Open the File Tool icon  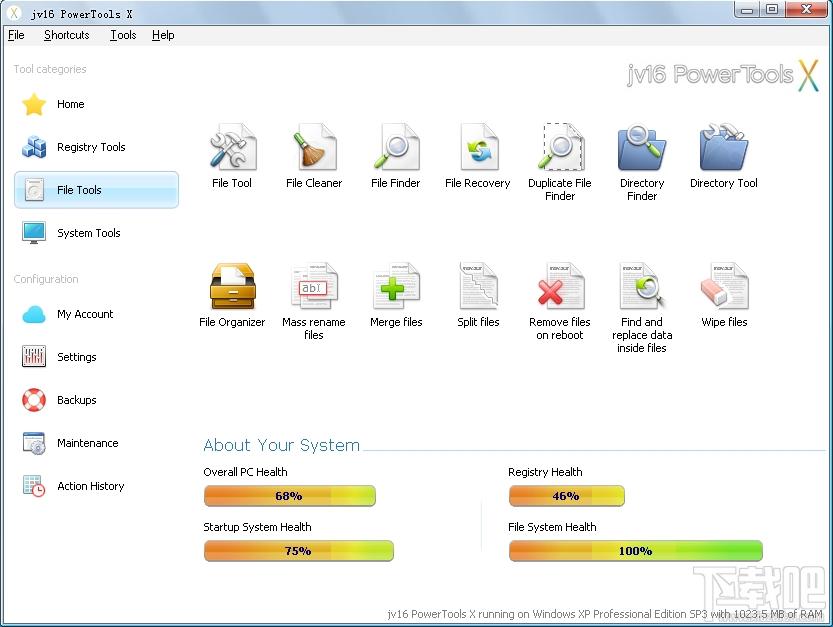[x=232, y=147]
